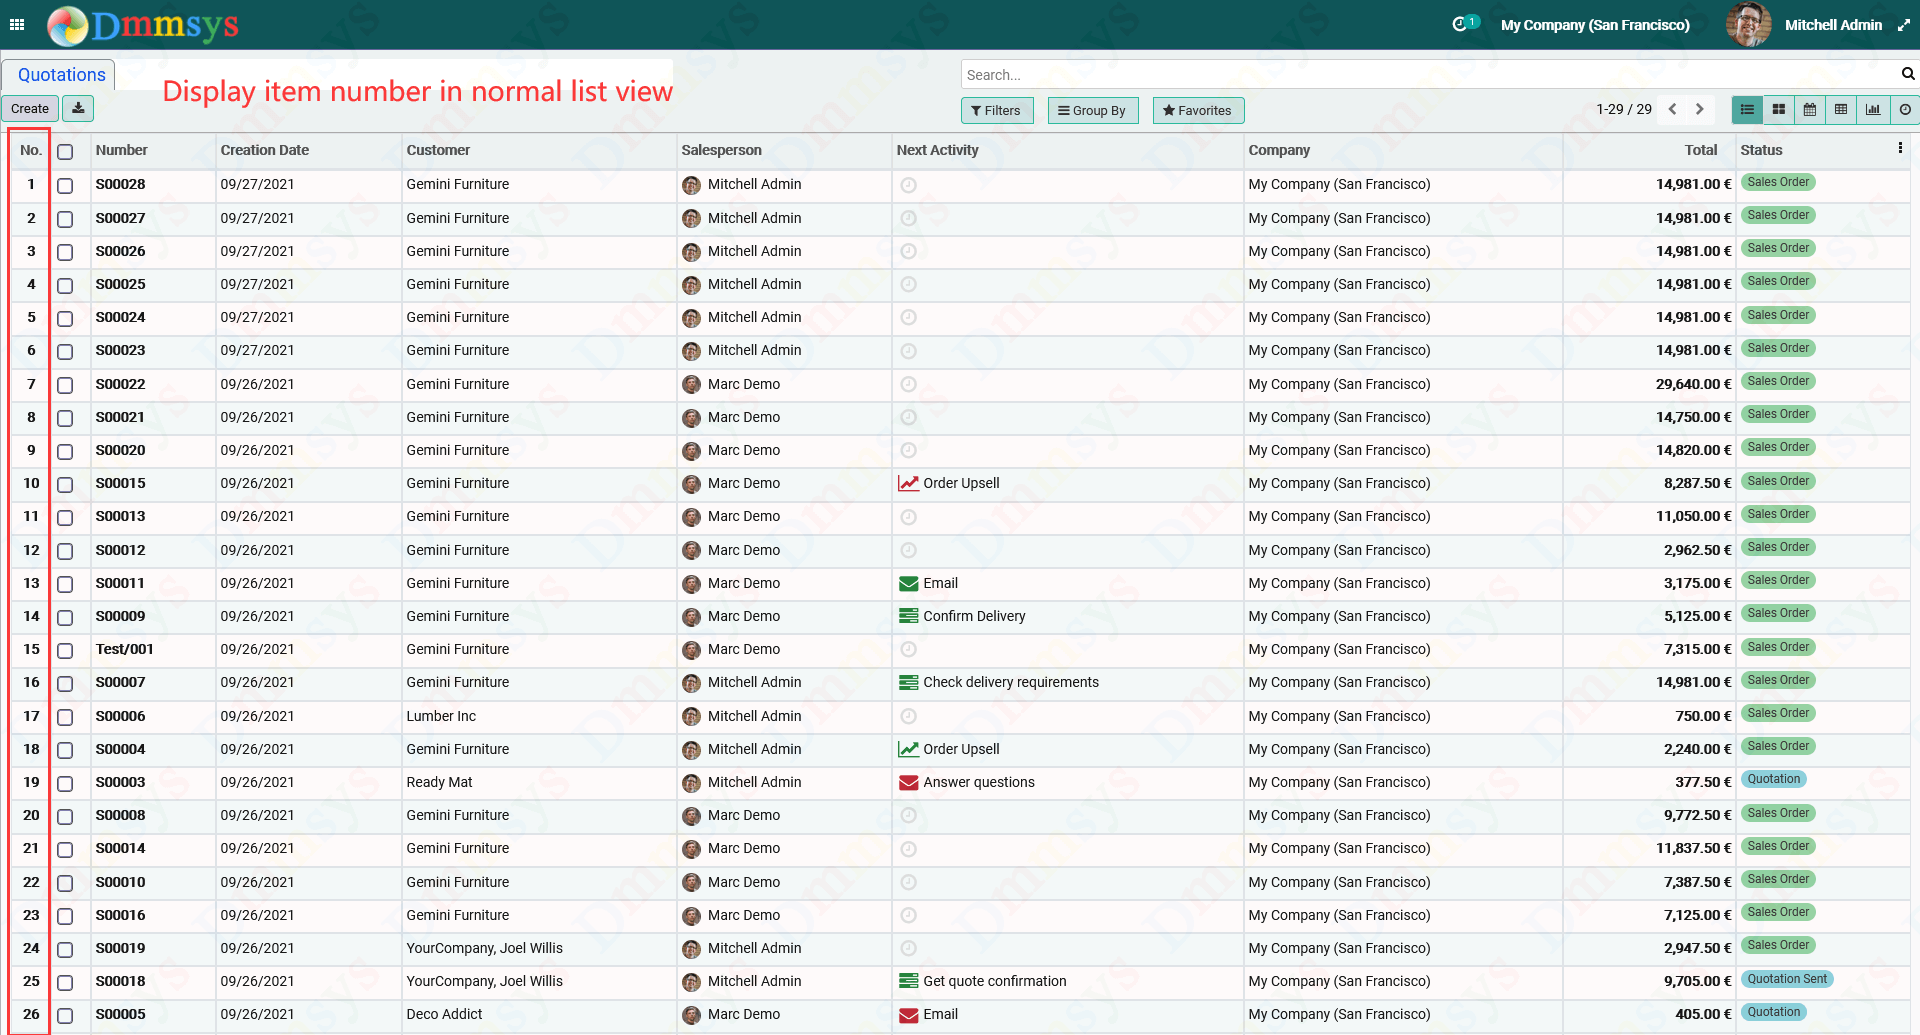Click the Create button

point(30,108)
